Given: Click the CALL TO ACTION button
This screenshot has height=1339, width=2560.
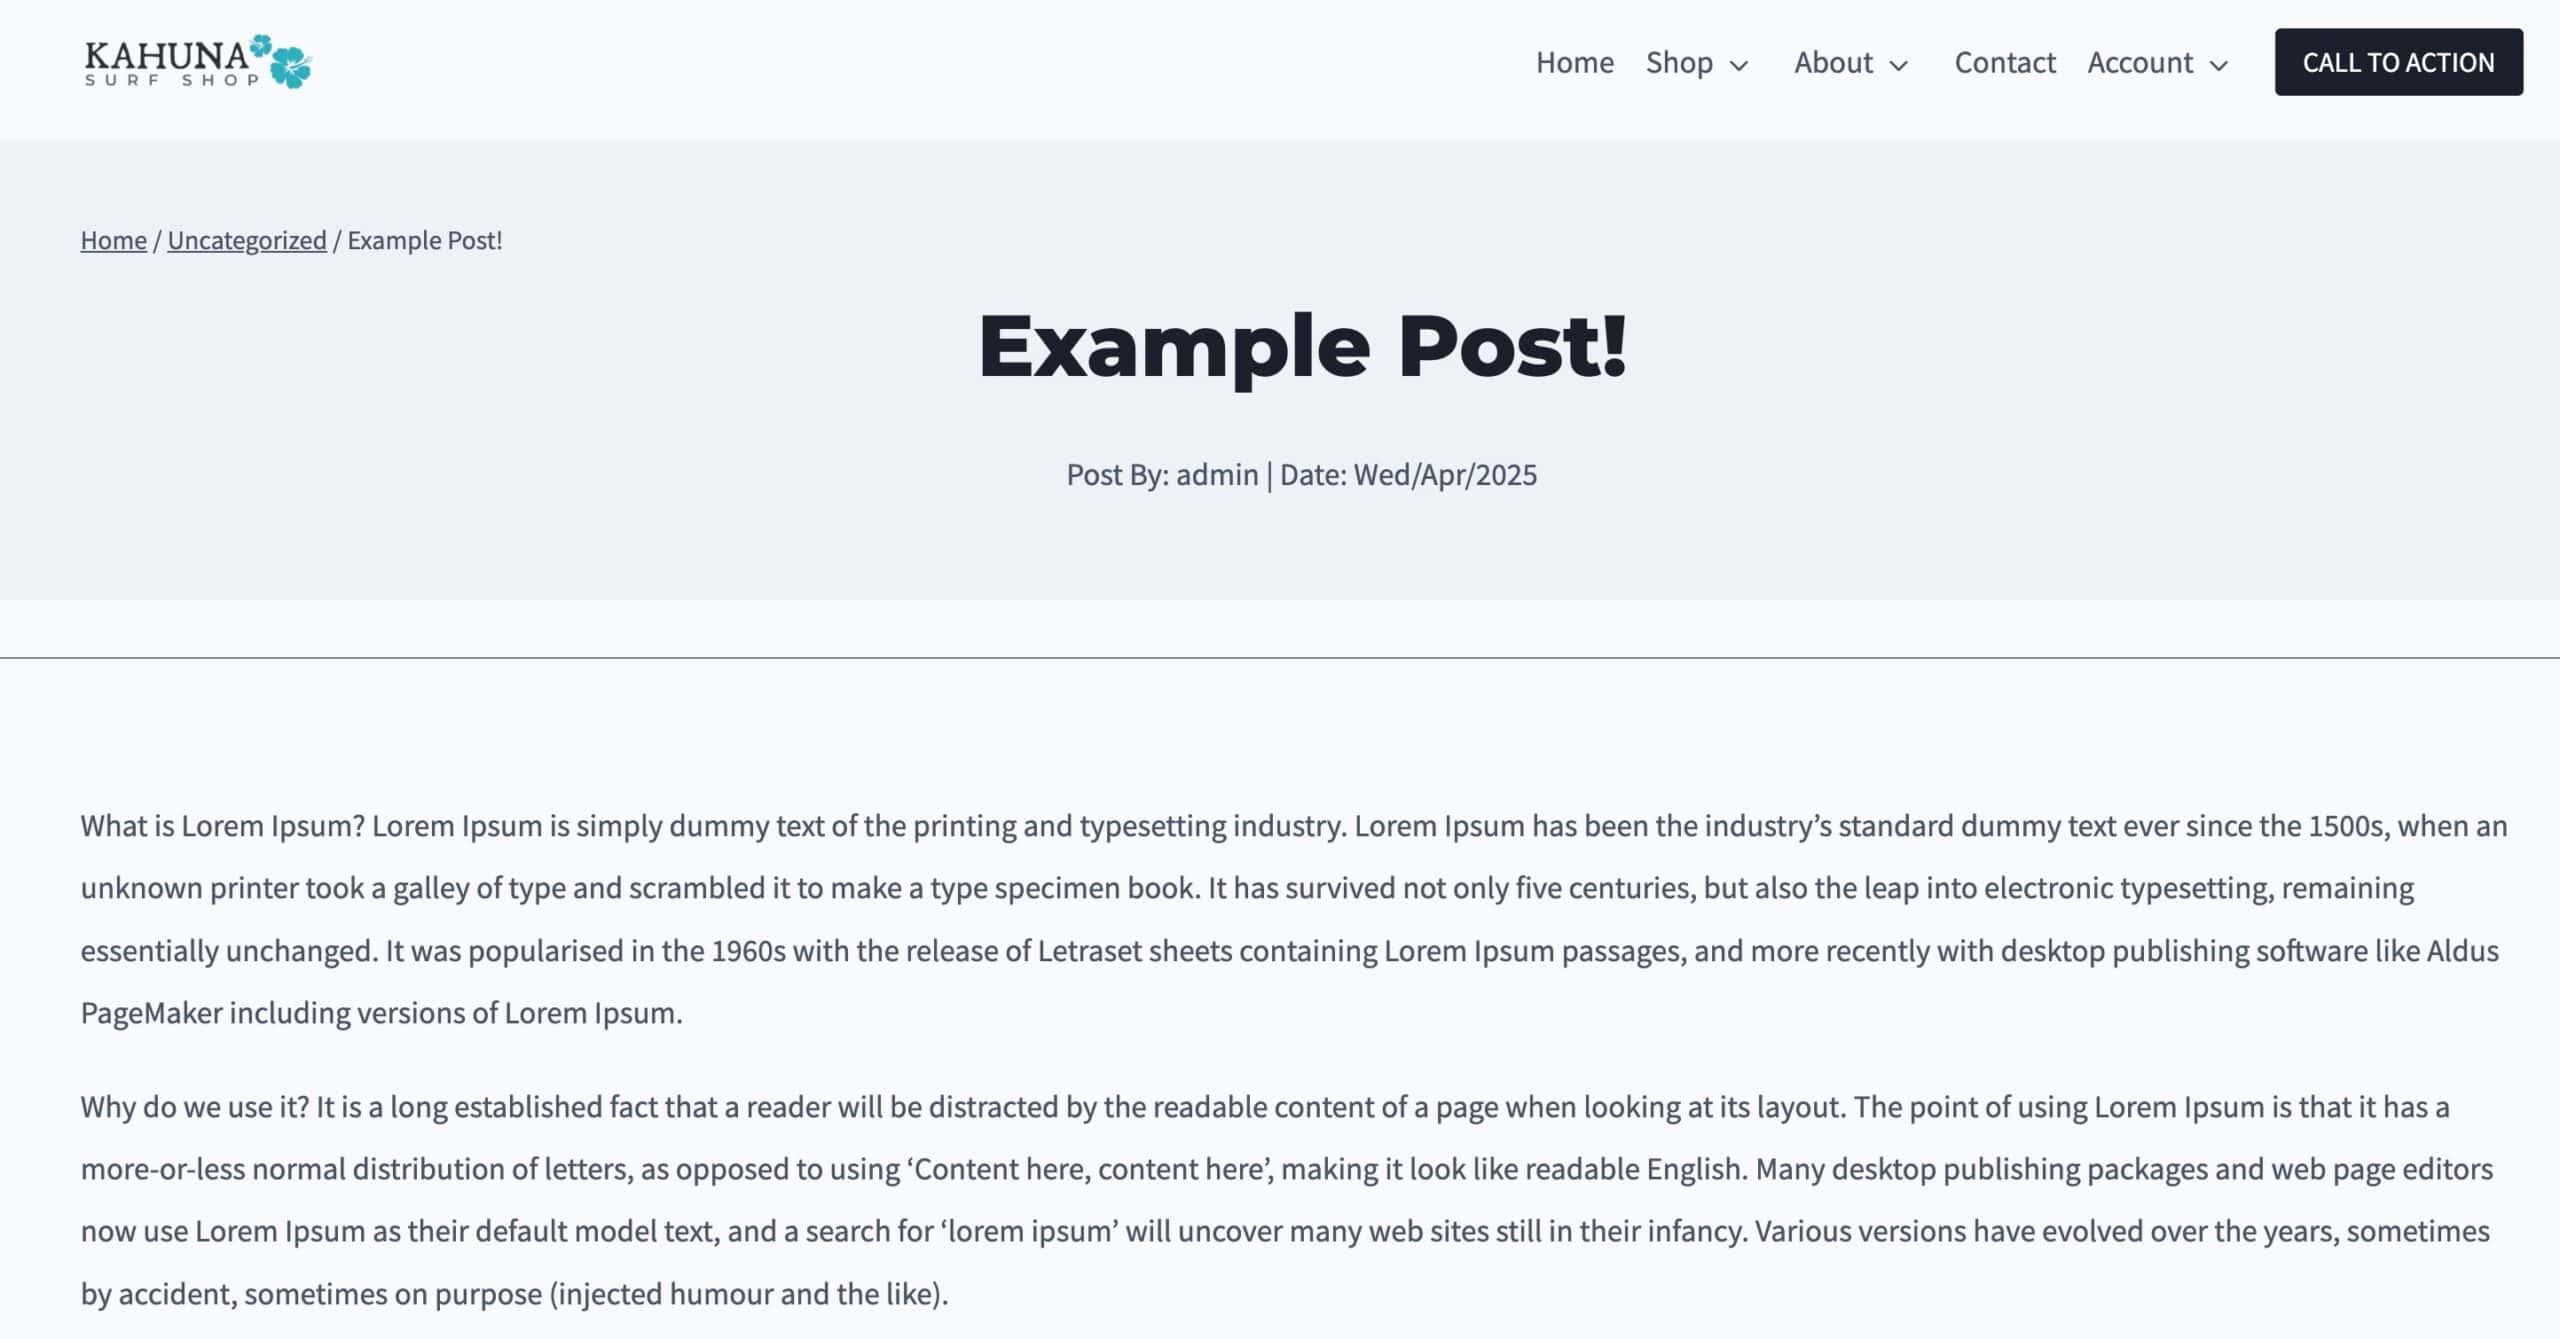Looking at the screenshot, I should pyautogui.click(x=2399, y=62).
